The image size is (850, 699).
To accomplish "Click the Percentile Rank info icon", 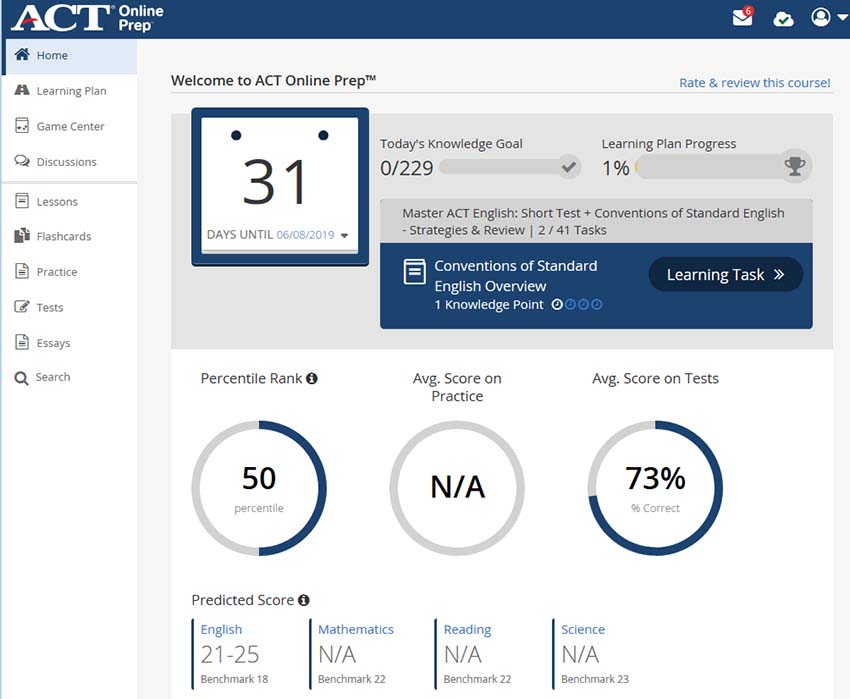I will [312, 379].
